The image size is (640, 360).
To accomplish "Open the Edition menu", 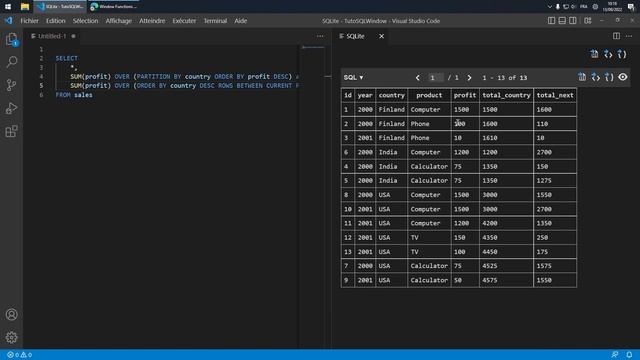I will click(56, 21).
